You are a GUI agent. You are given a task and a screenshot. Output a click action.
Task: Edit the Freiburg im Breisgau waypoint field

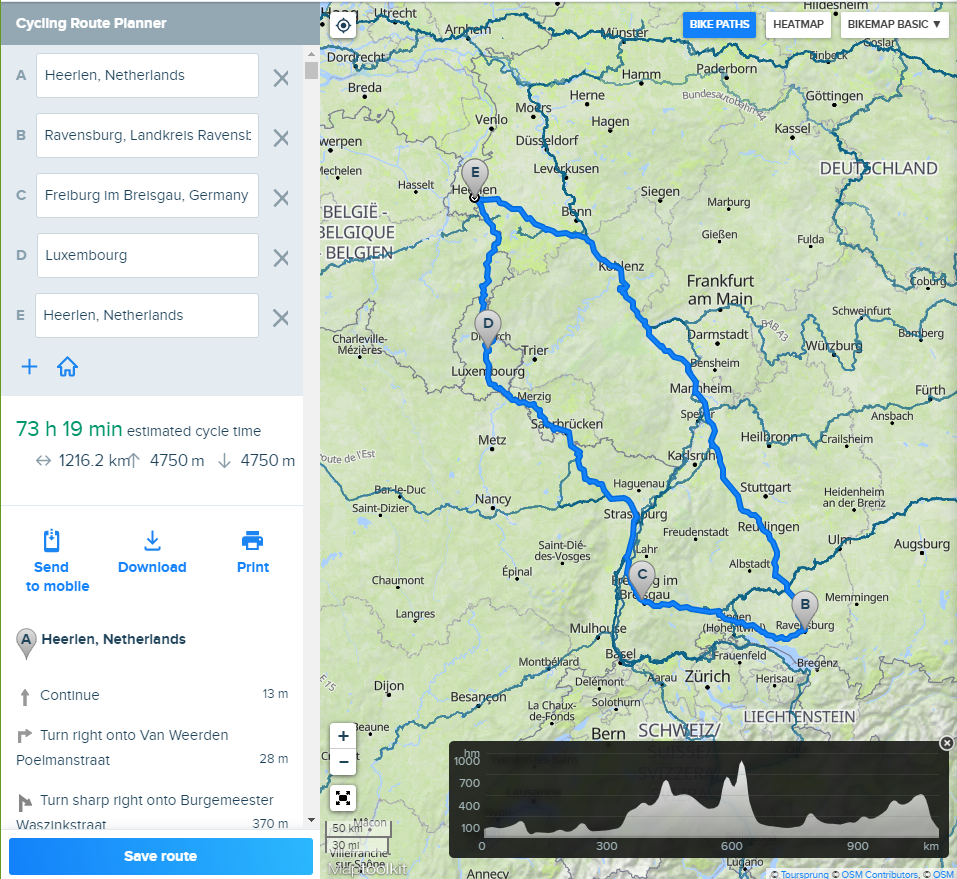(147, 195)
